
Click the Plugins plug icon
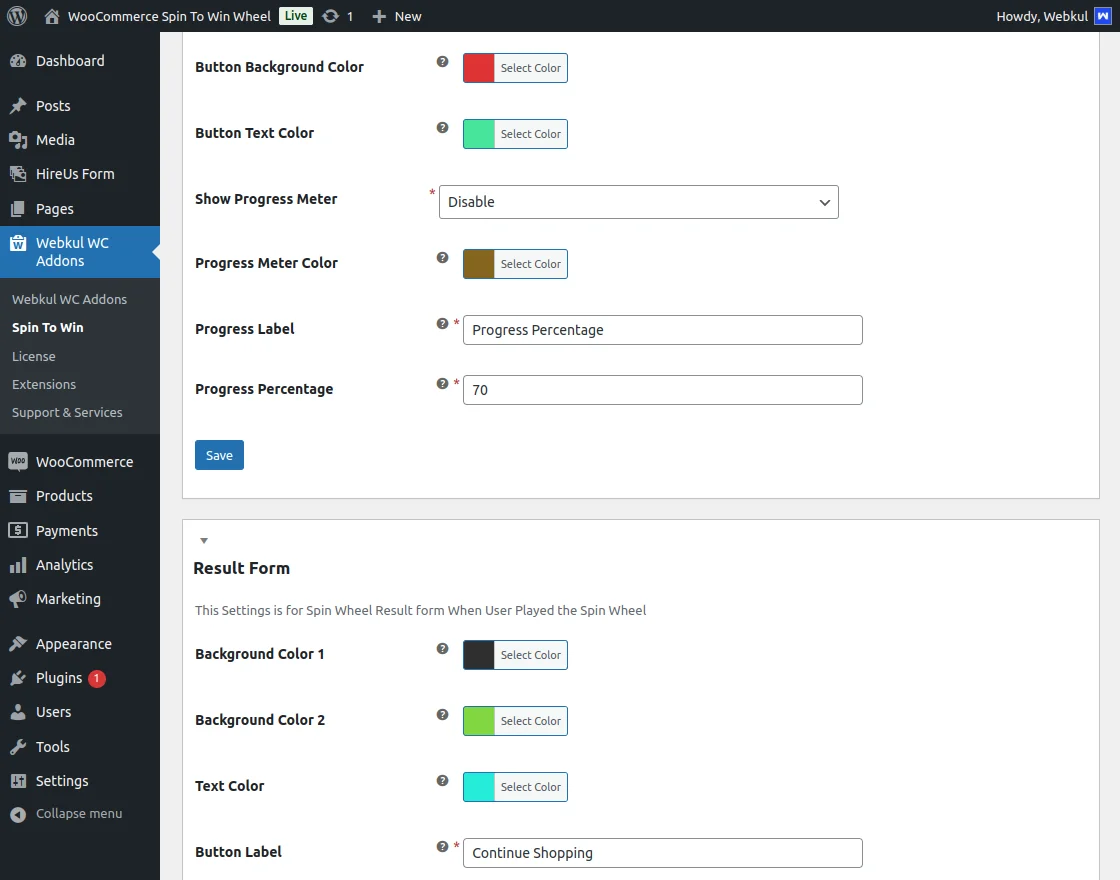tap(18, 678)
